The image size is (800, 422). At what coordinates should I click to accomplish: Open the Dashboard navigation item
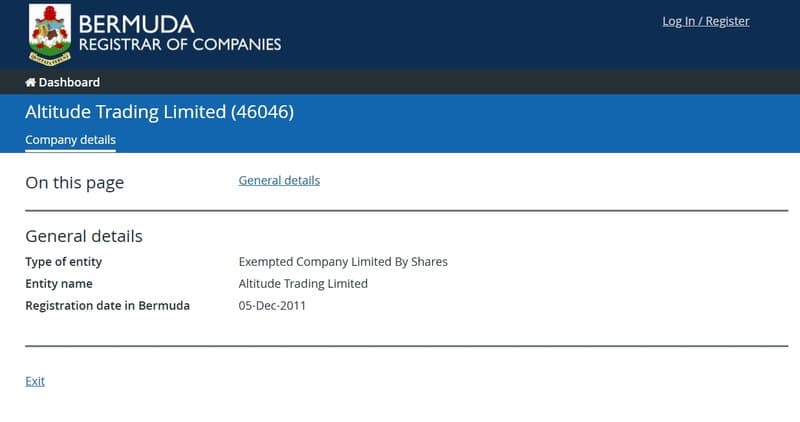63,82
